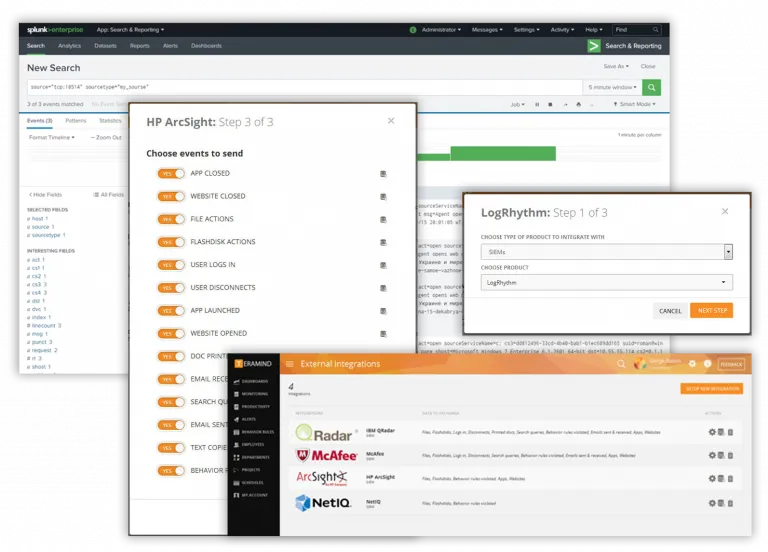Click the Find box in the Splunk top bar
This screenshot has width=768, height=552.
click(637, 30)
